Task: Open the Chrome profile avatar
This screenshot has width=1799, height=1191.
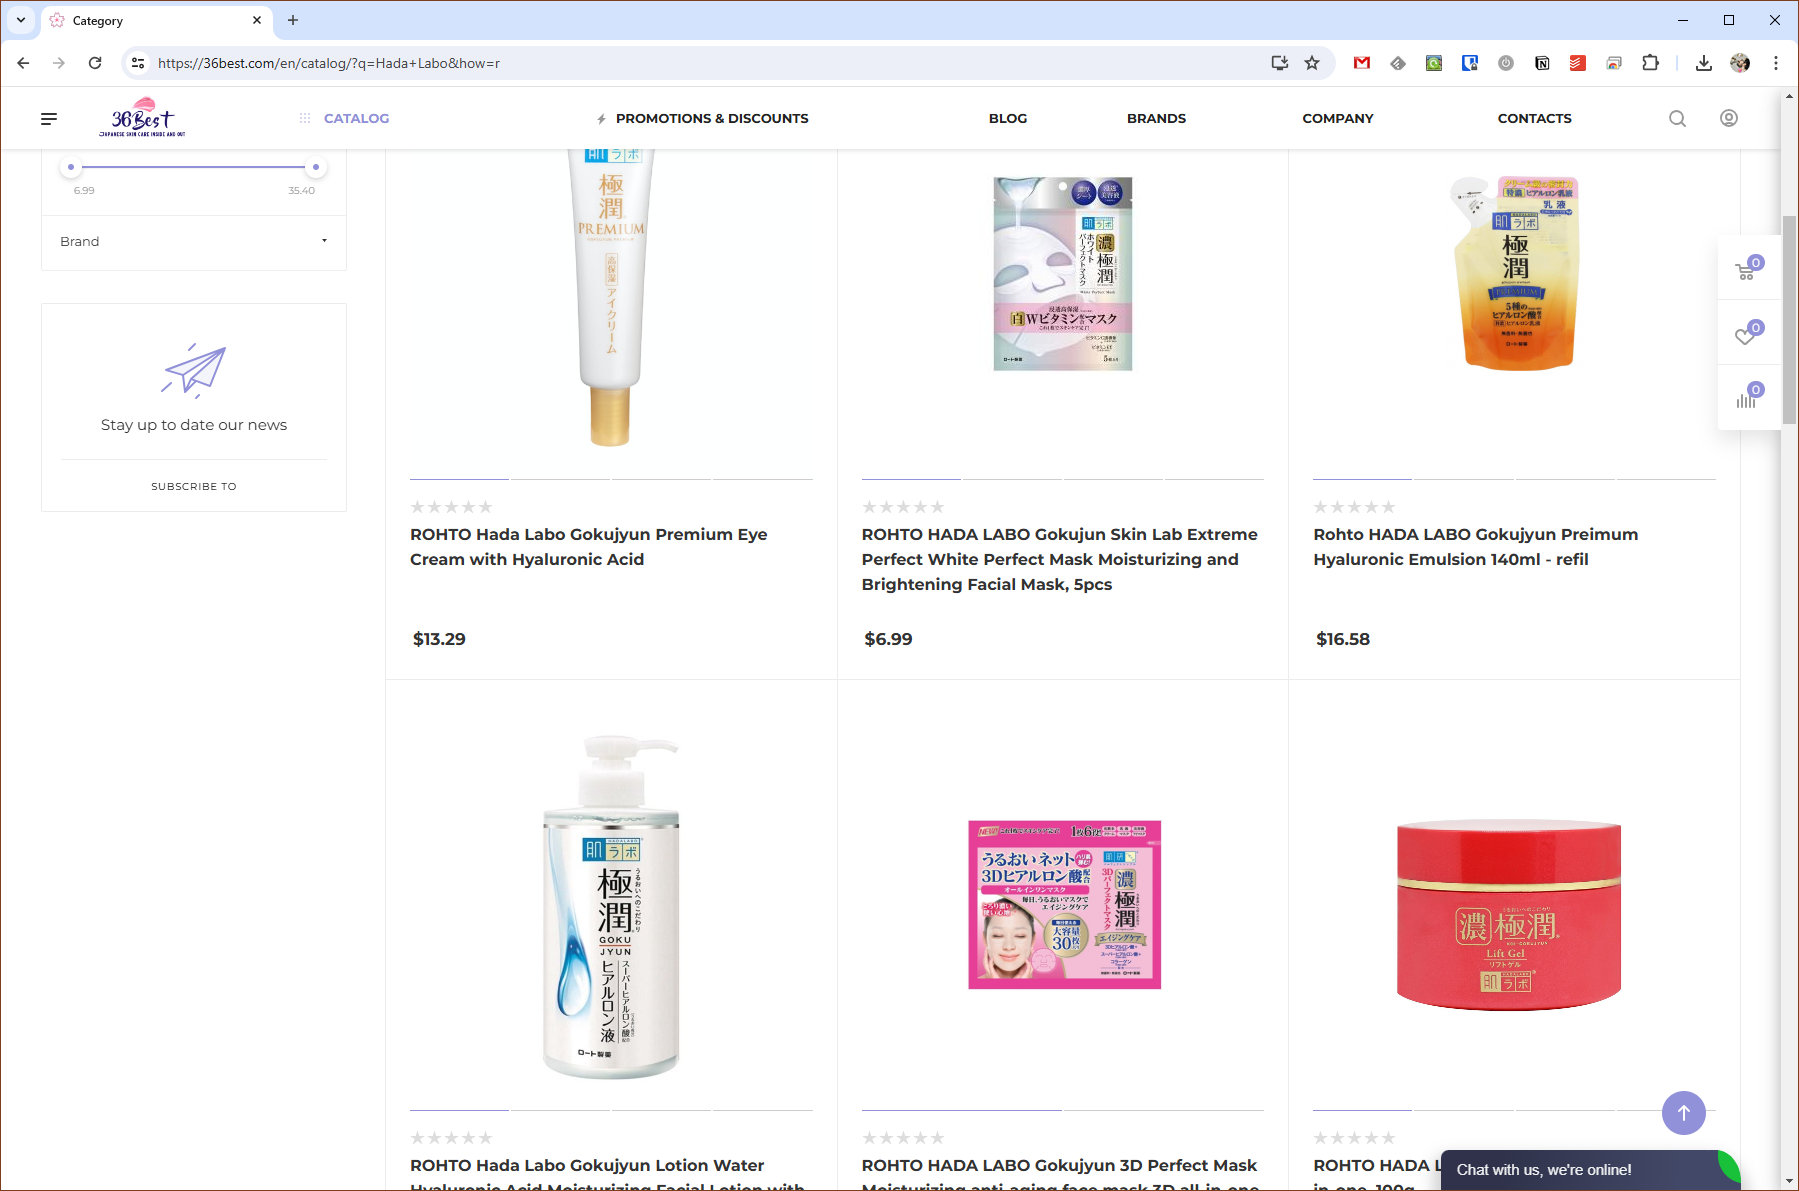Action: point(1740,63)
